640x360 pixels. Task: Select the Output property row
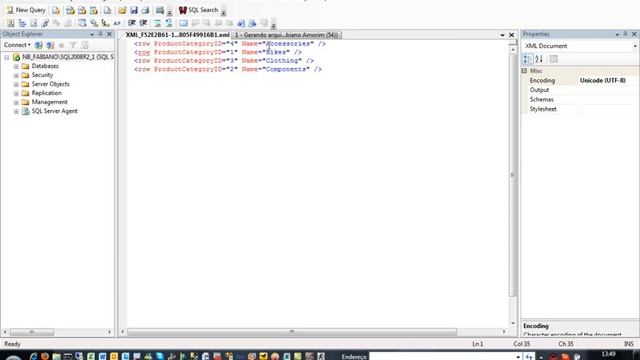coord(580,90)
